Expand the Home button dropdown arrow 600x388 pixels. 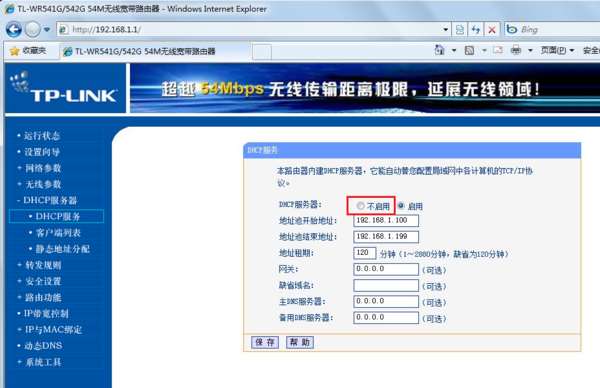click(454, 50)
